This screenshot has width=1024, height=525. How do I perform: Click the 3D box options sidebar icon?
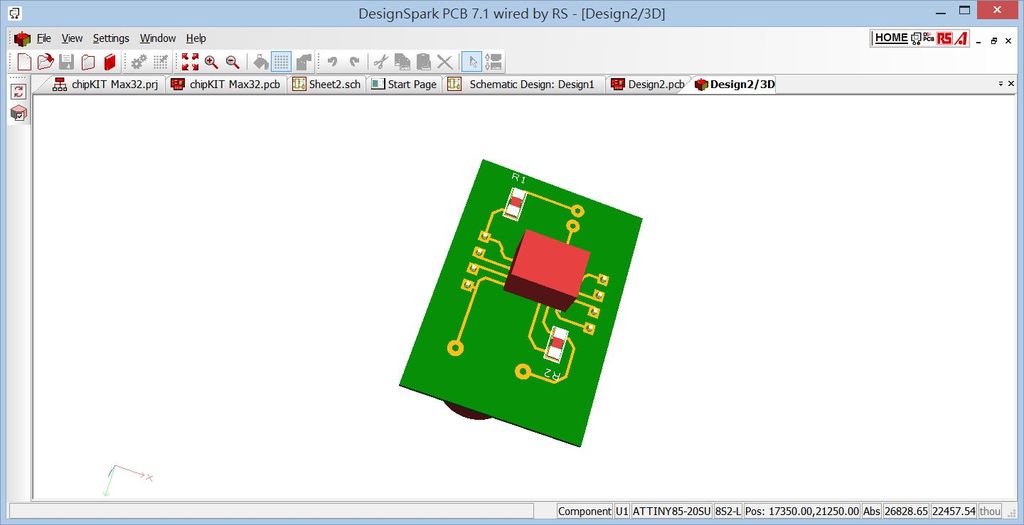pyautogui.click(x=19, y=113)
